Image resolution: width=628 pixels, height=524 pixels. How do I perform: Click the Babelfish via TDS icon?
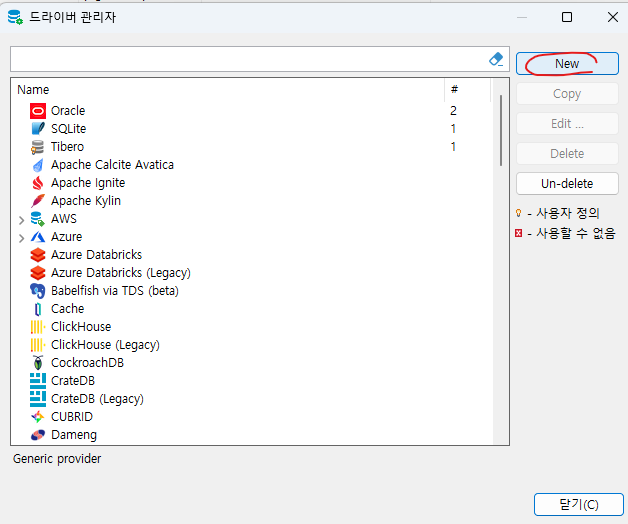click(38, 291)
